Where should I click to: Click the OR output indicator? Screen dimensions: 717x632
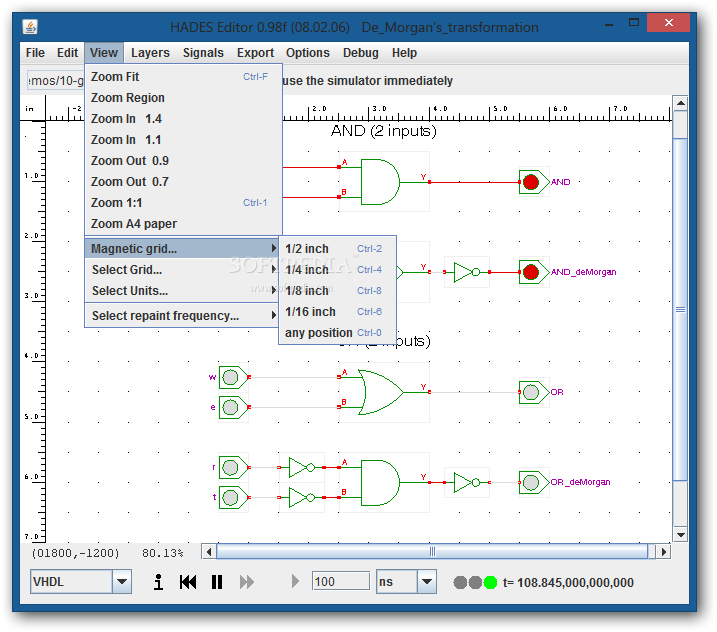click(530, 392)
